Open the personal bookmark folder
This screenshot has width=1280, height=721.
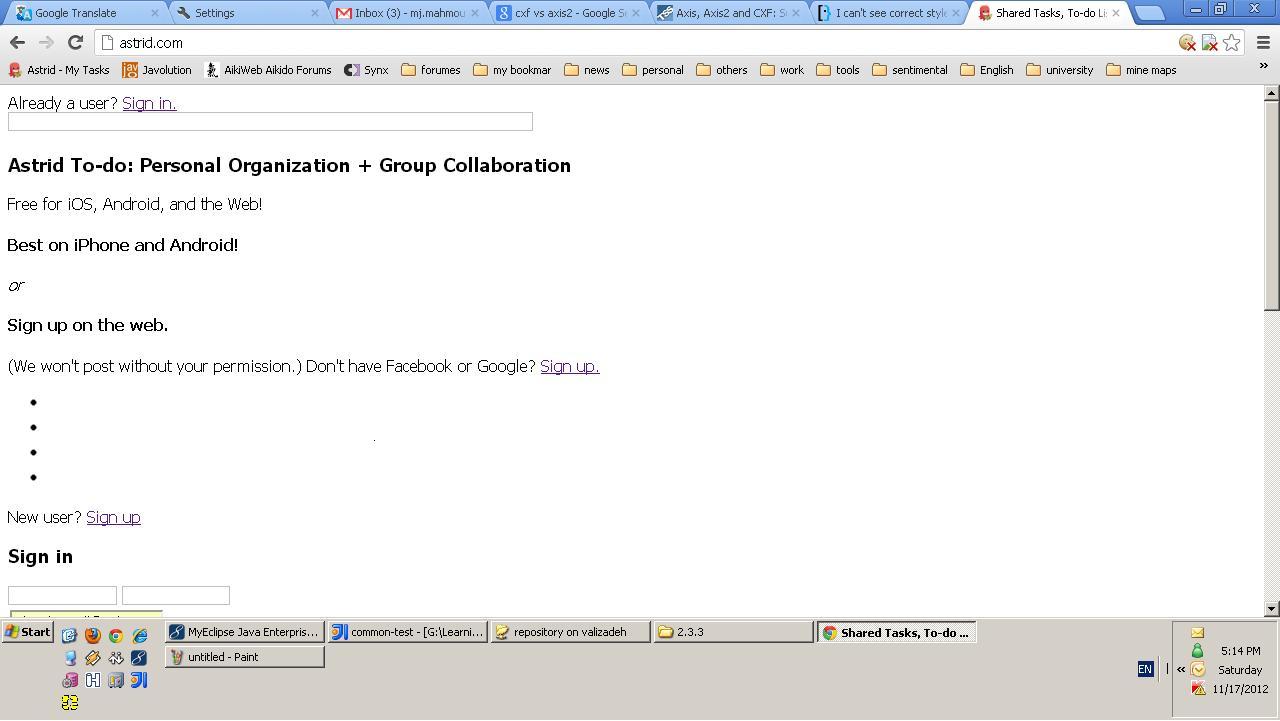pyautogui.click(x=652, y=70)
